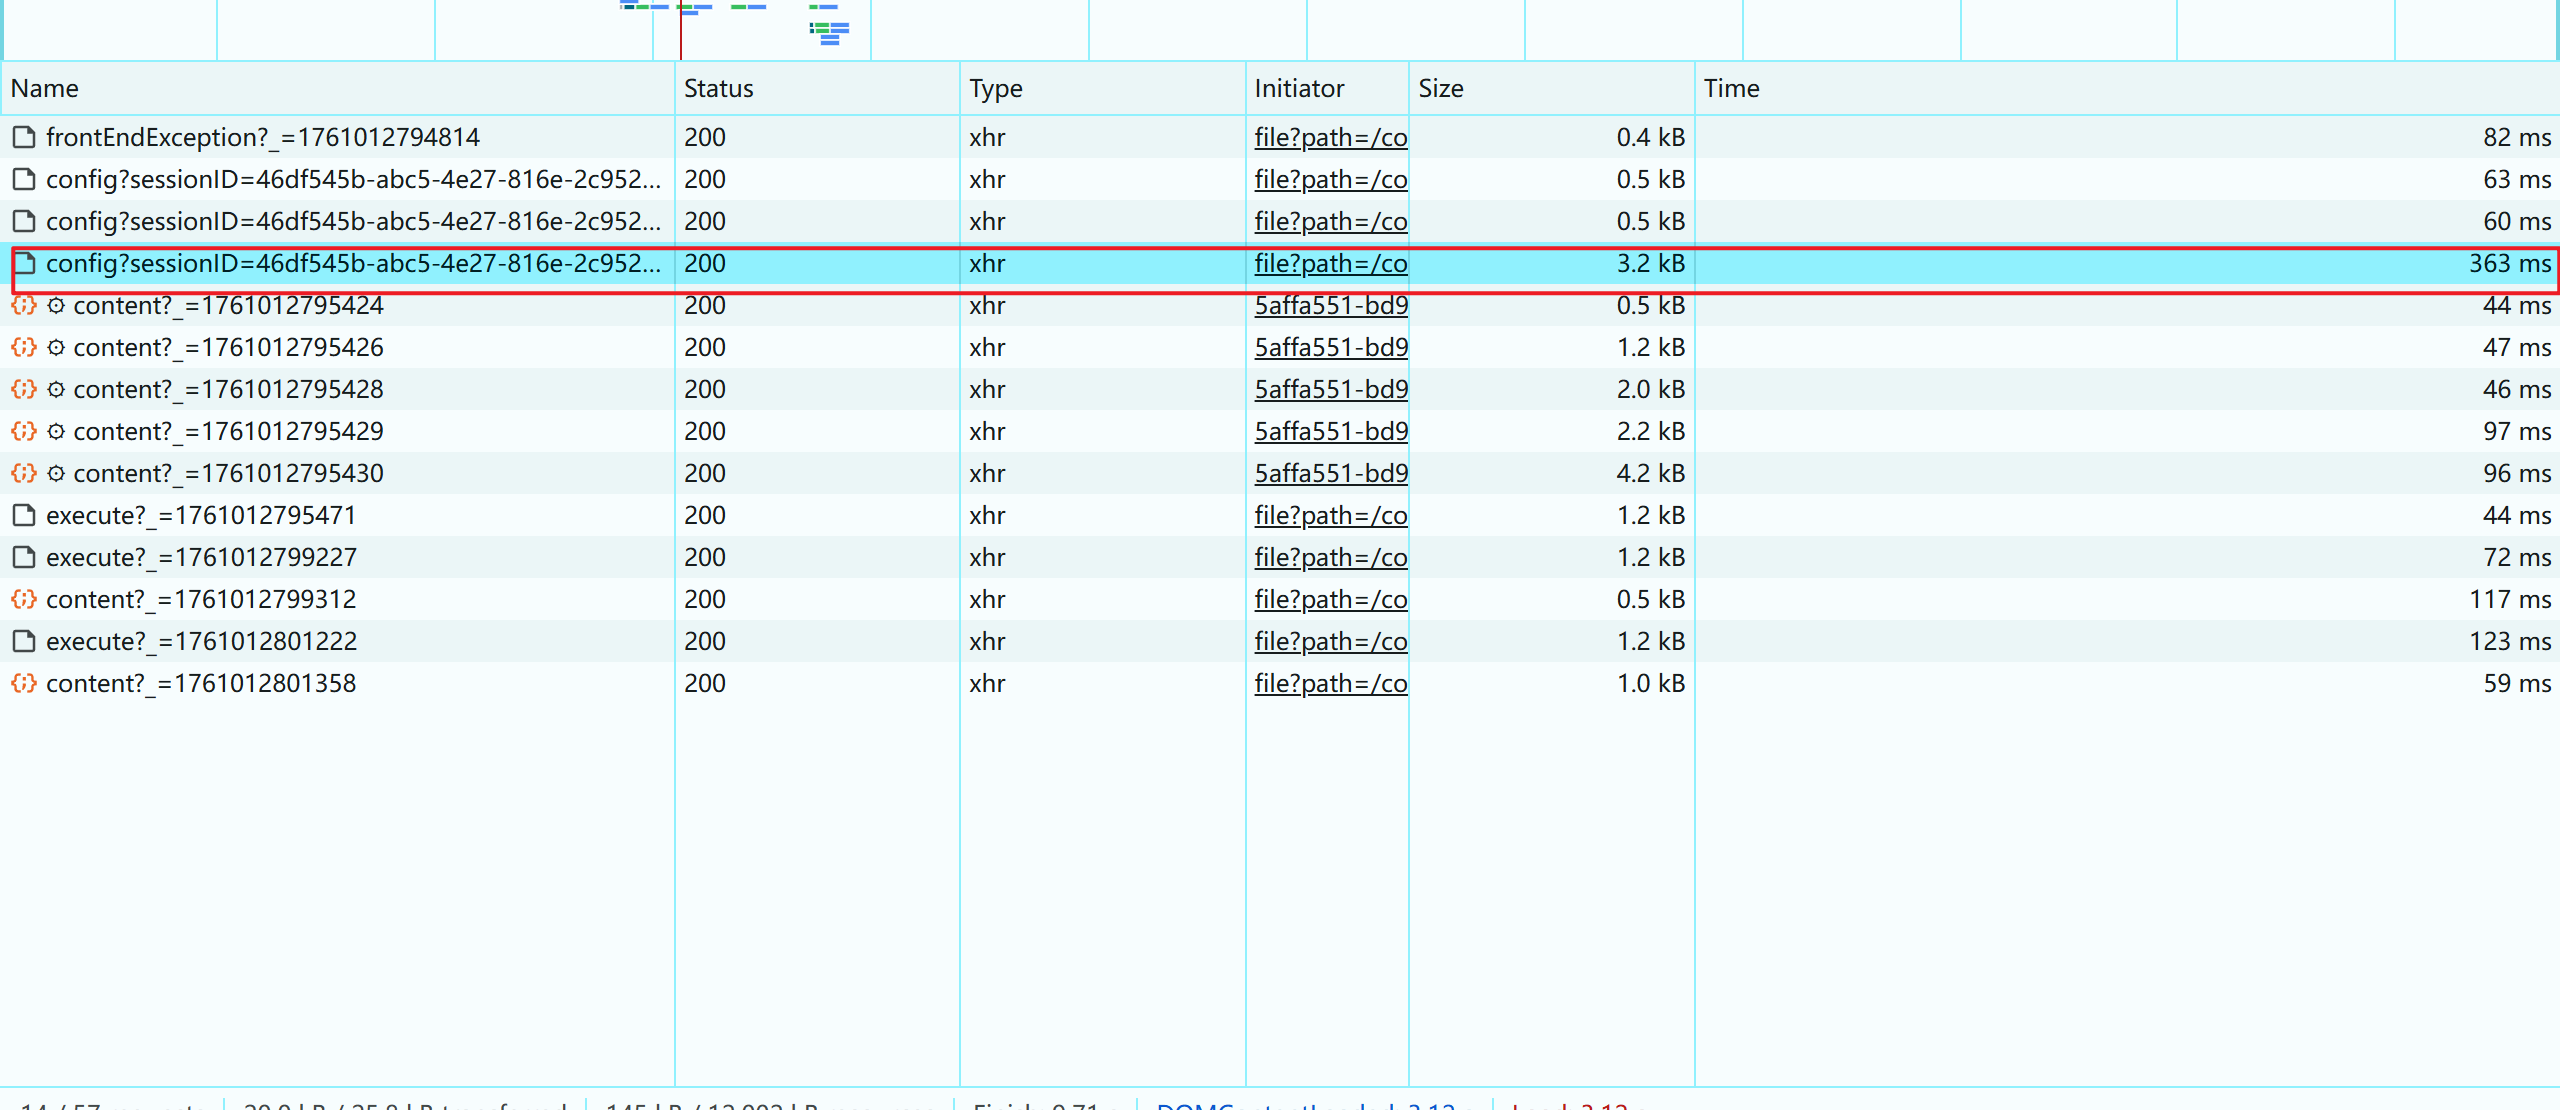Sort by Size column header
Screen dimensions: 2560x1110
coord(1440,89)
